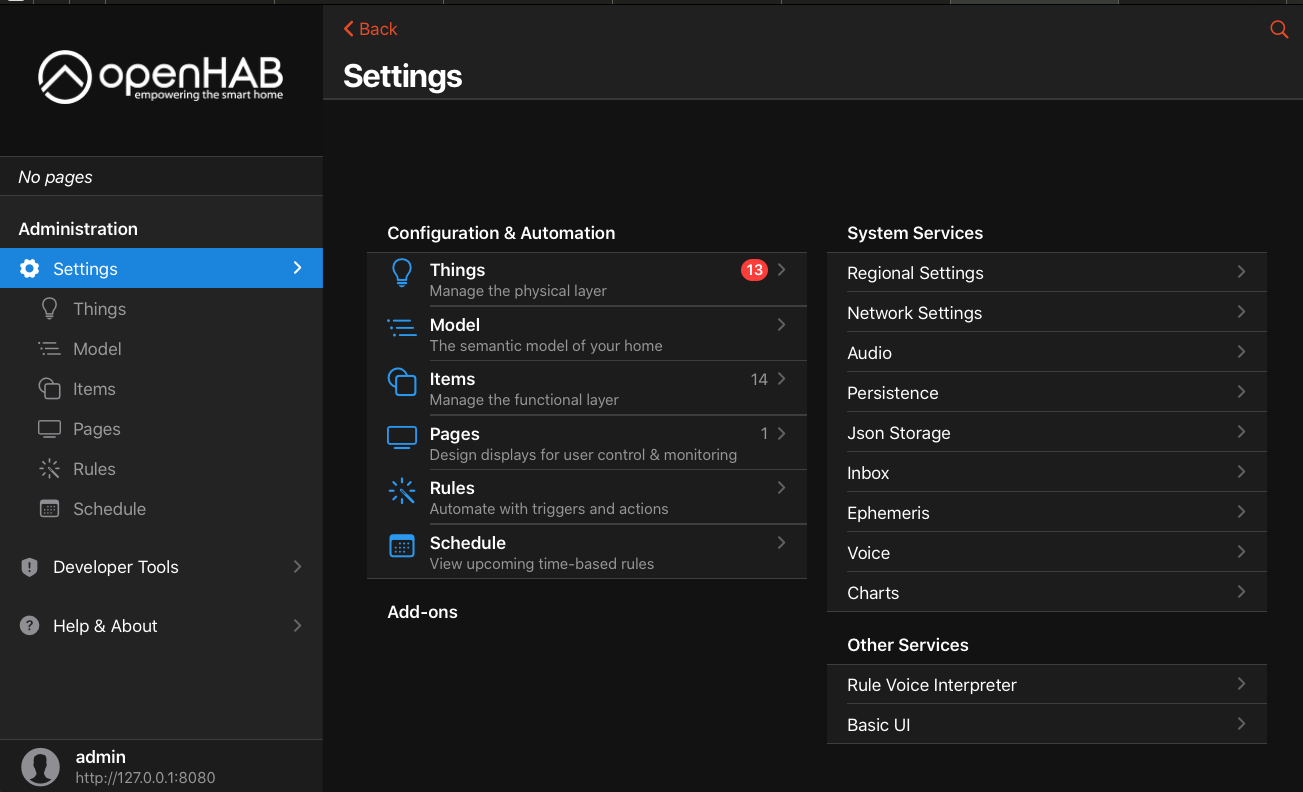Open Schedule from the sidebar menu

point(109,509)
